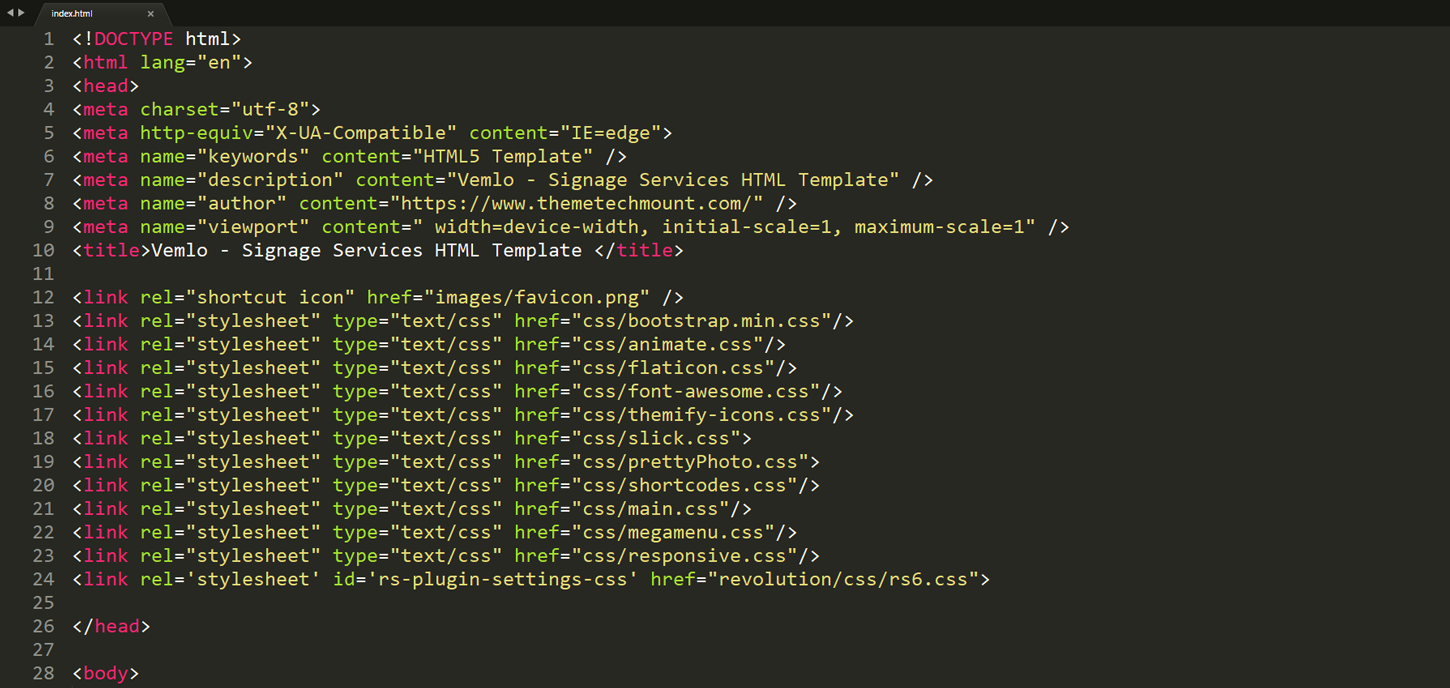This screenshot has width=1450, height=688.
Task: Click line number 28 in gutter
Action: (x=43, y=673)
